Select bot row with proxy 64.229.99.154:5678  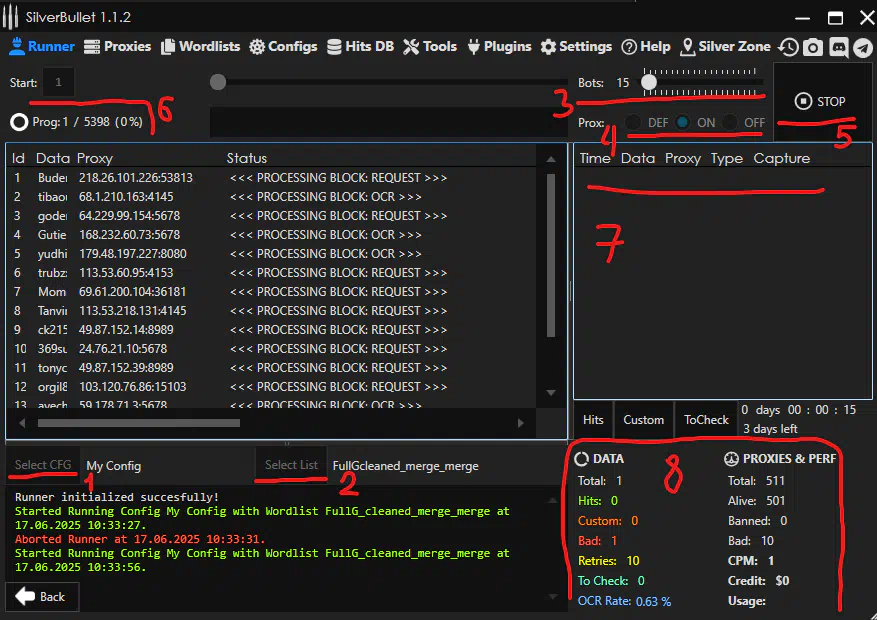[x=271, y=216]
